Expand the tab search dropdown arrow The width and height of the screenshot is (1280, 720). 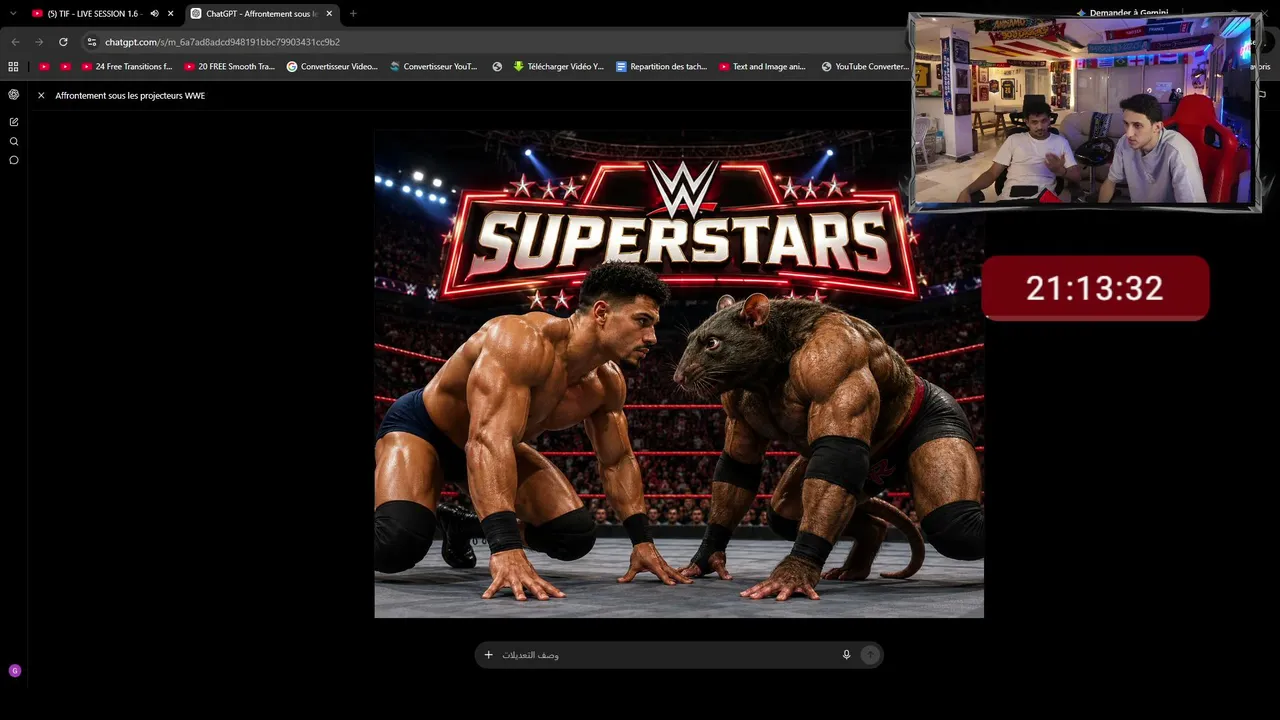[x=13, y=14]
